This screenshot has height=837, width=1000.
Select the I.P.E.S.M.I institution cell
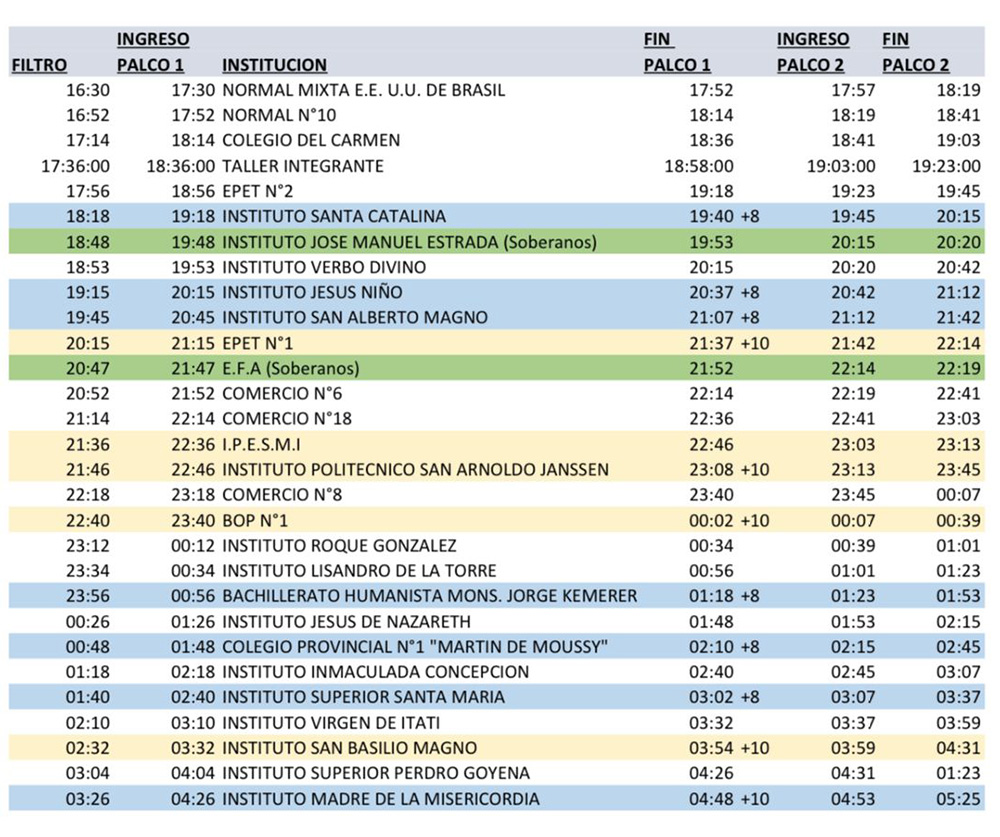[262, 444]
